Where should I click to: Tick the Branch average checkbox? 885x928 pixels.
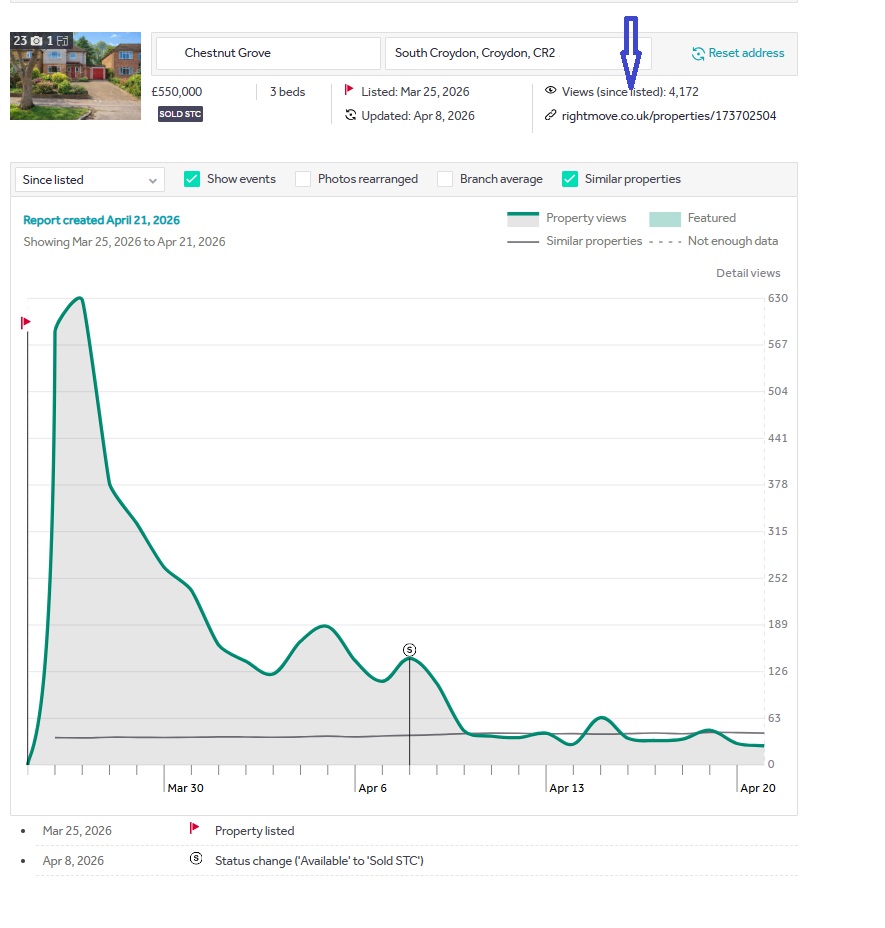click(445, 179)
